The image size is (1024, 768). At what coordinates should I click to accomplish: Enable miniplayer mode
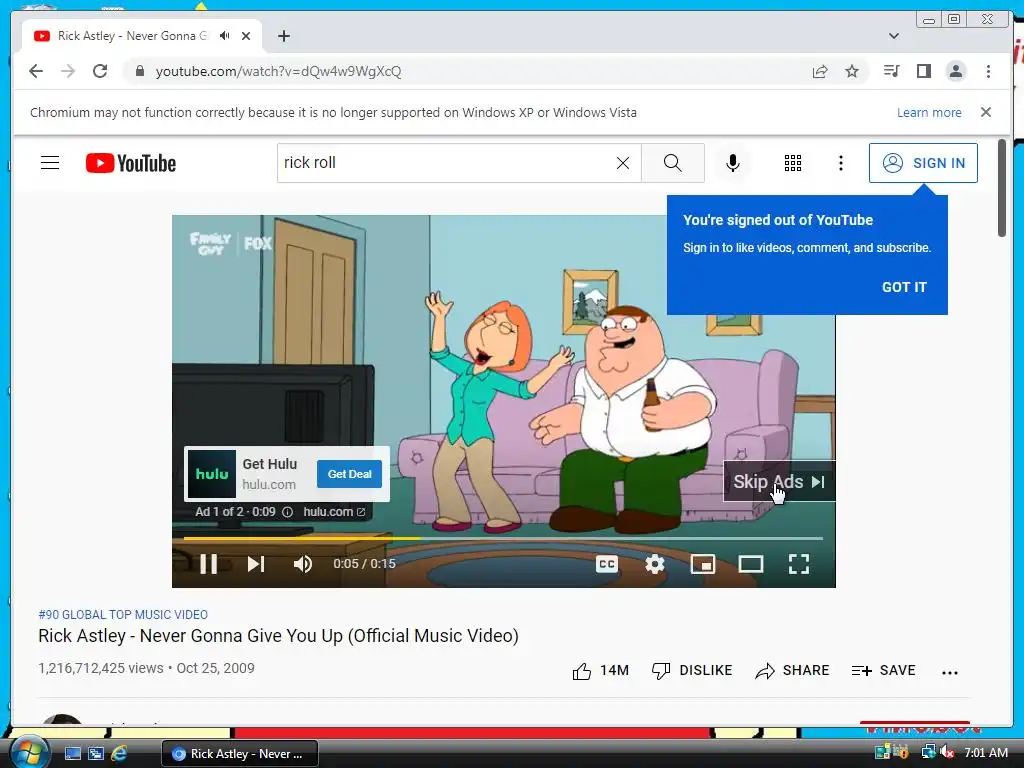click(703, 564)
